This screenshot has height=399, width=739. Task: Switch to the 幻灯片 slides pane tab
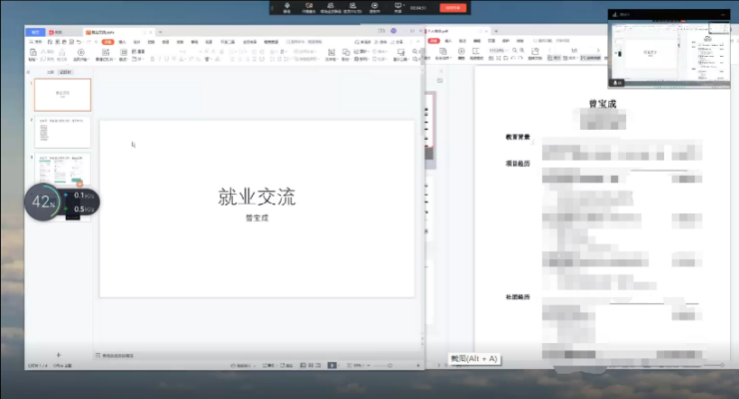pyautogui.click(x=65, y=72)
